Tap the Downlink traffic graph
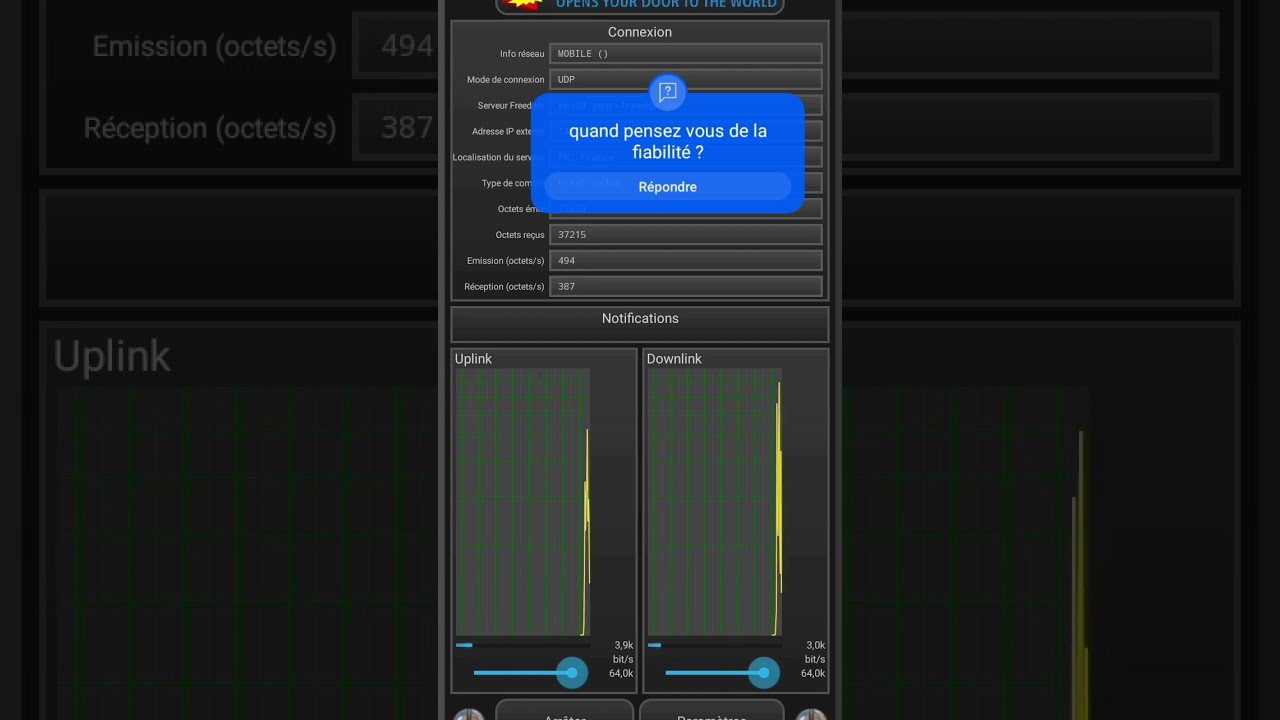Screen dimensions: 1280x720 (715, 502)
